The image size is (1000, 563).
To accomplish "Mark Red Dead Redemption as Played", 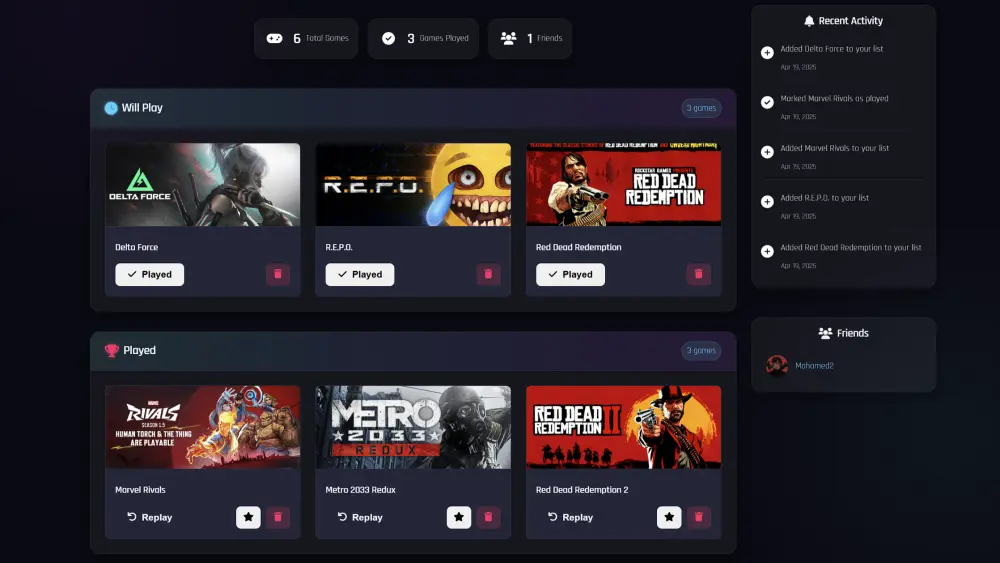I will pos(570,274).
